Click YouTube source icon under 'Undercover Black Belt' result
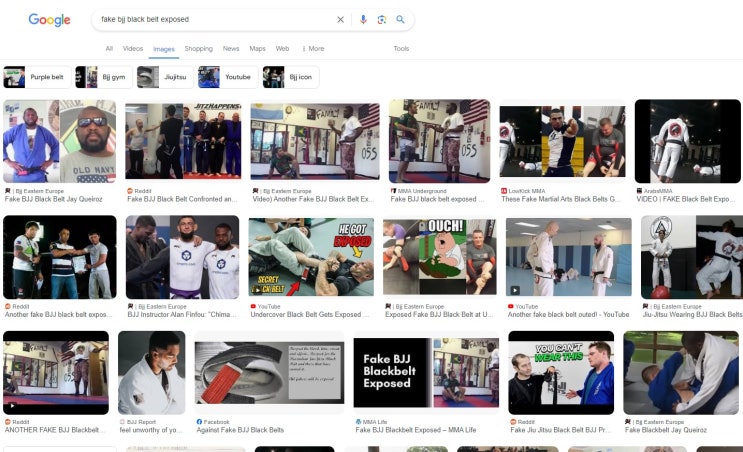This screenshot has height=452, width=743. 253,307
